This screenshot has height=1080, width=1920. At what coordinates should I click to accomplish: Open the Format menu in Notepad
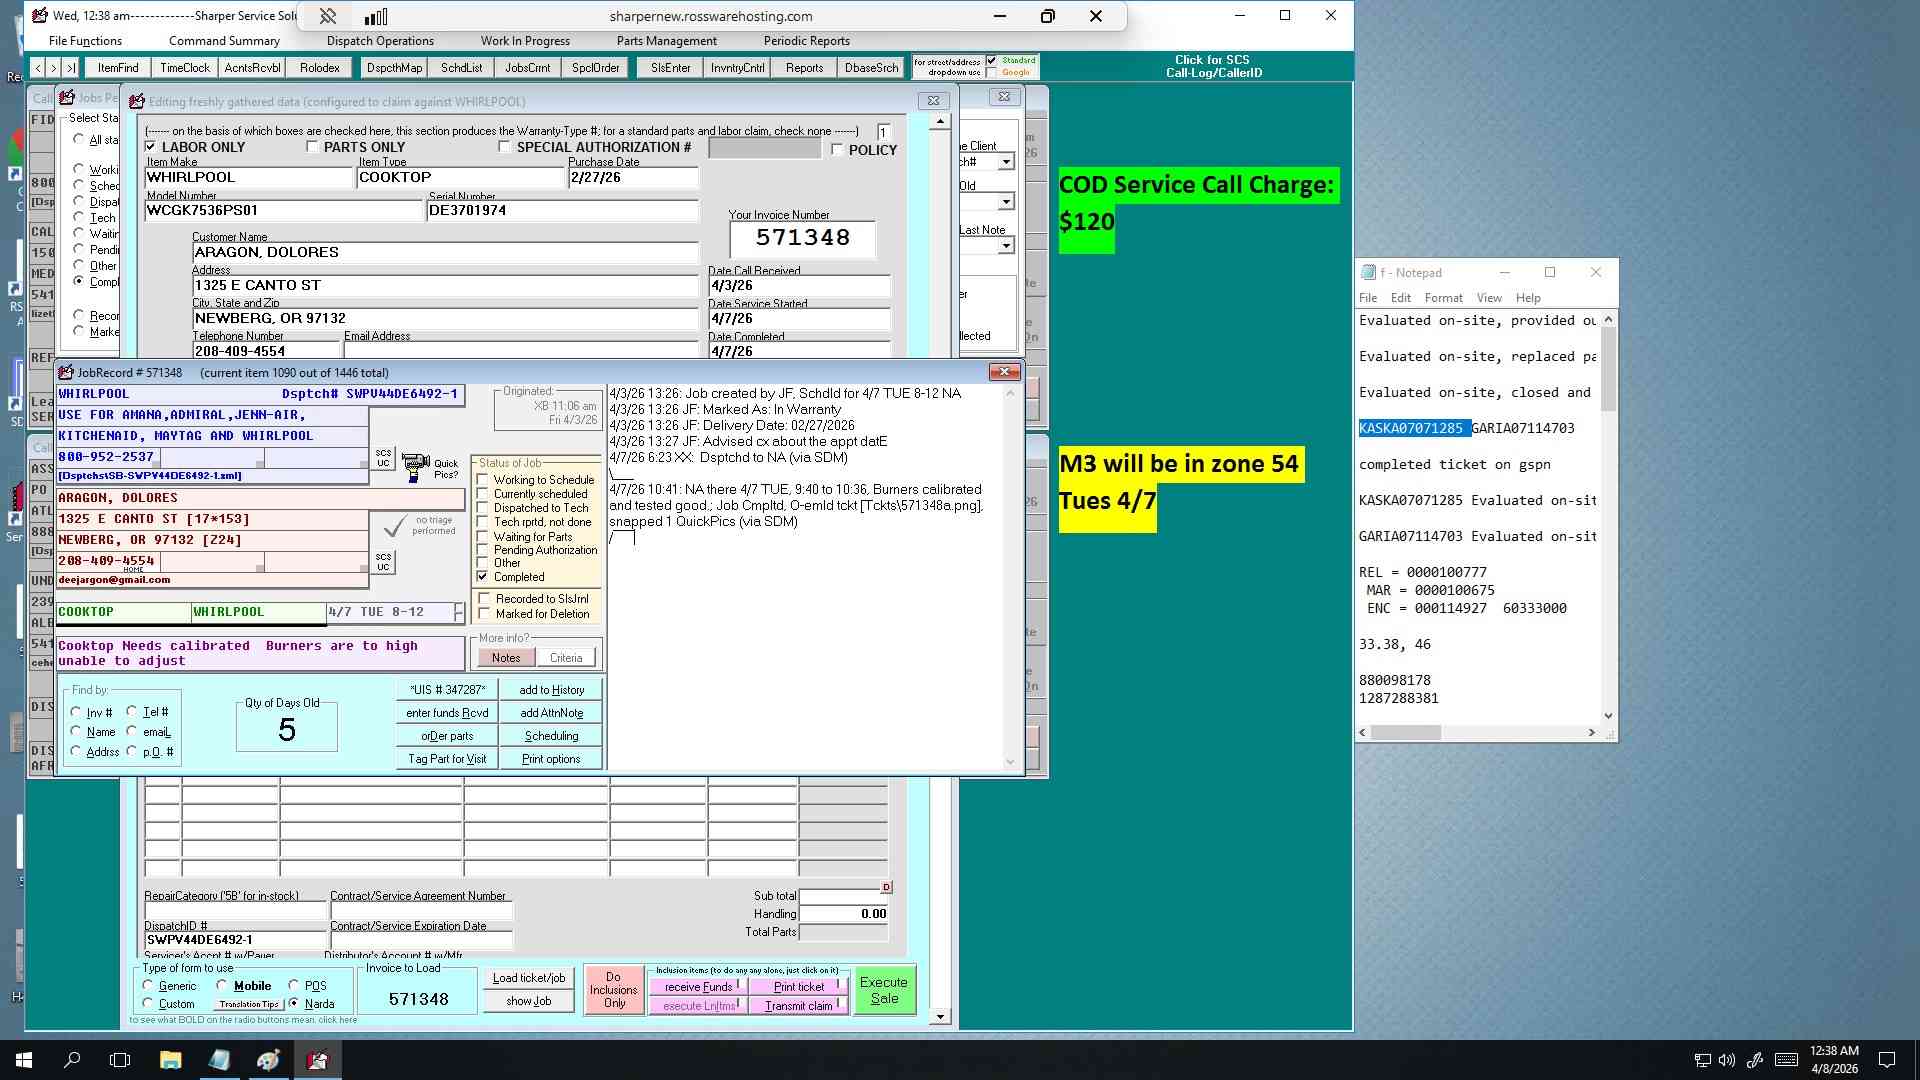(1443, 298)
